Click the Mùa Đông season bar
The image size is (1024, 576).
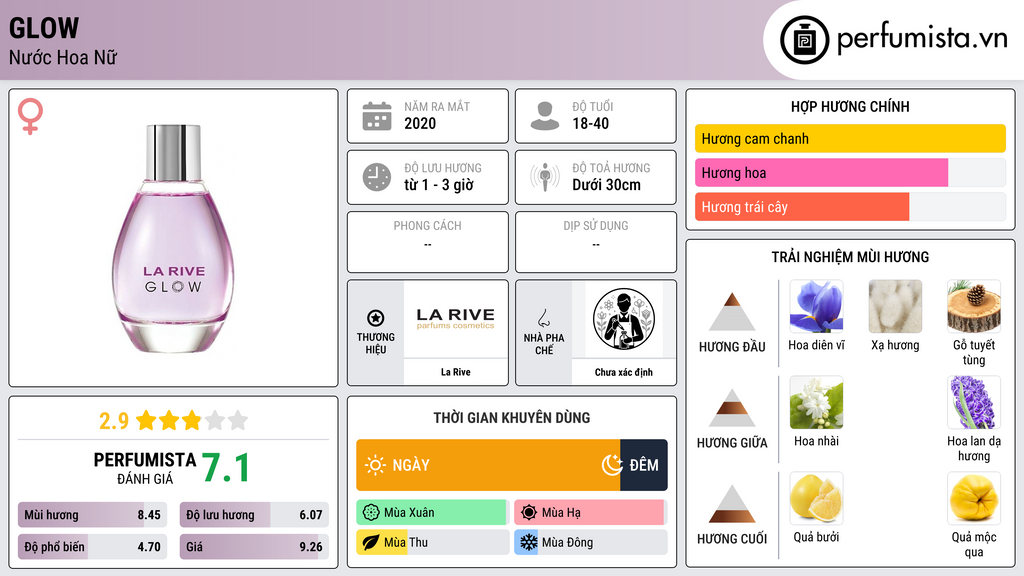[x=591, y=543]
